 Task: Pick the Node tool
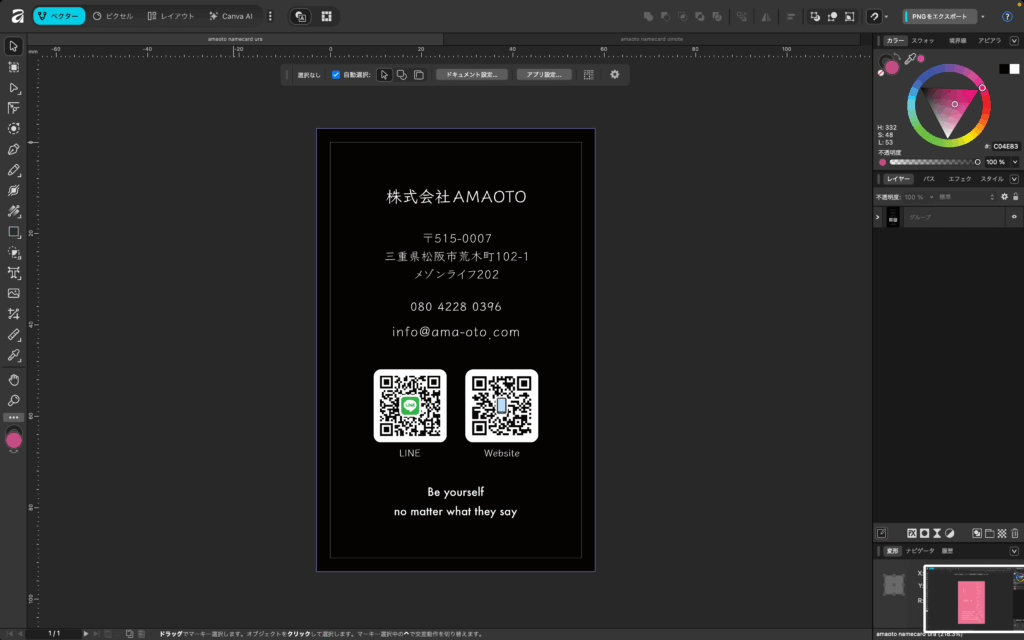click(x=14, y=87)
